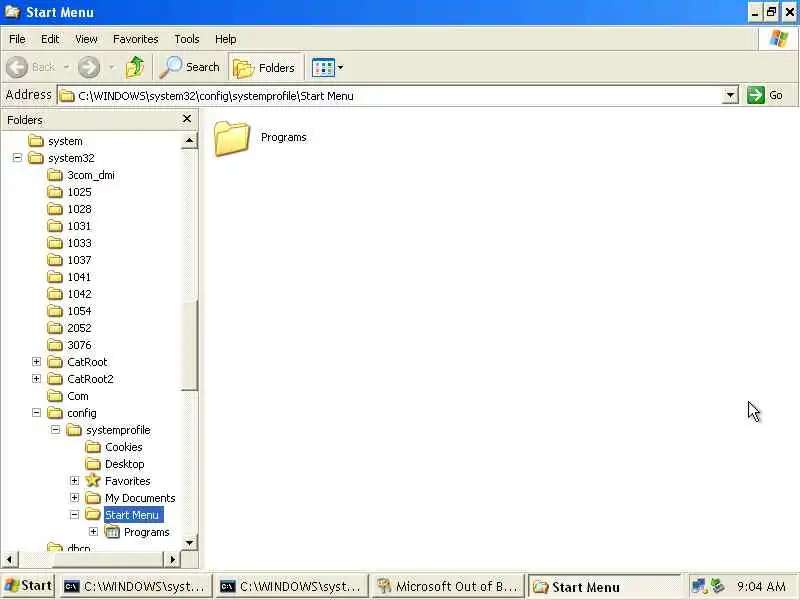Select folder icon for 1037

point(55,260)
